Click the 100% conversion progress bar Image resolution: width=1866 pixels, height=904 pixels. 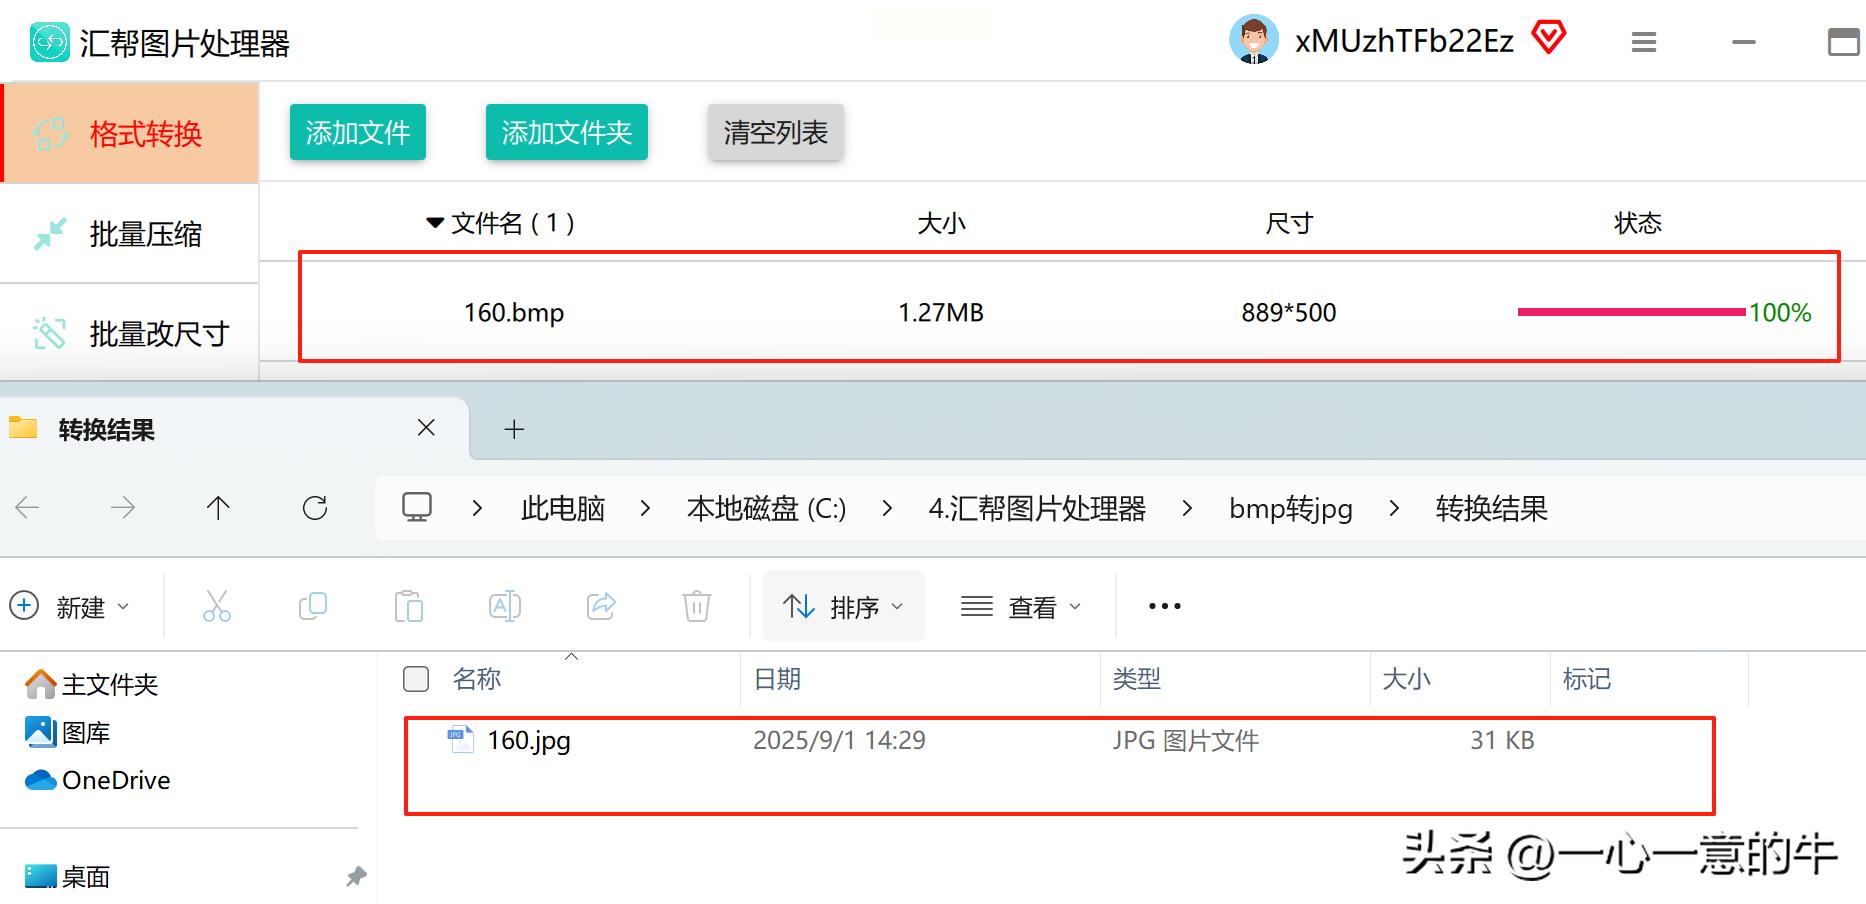(x=1630, y=312)
